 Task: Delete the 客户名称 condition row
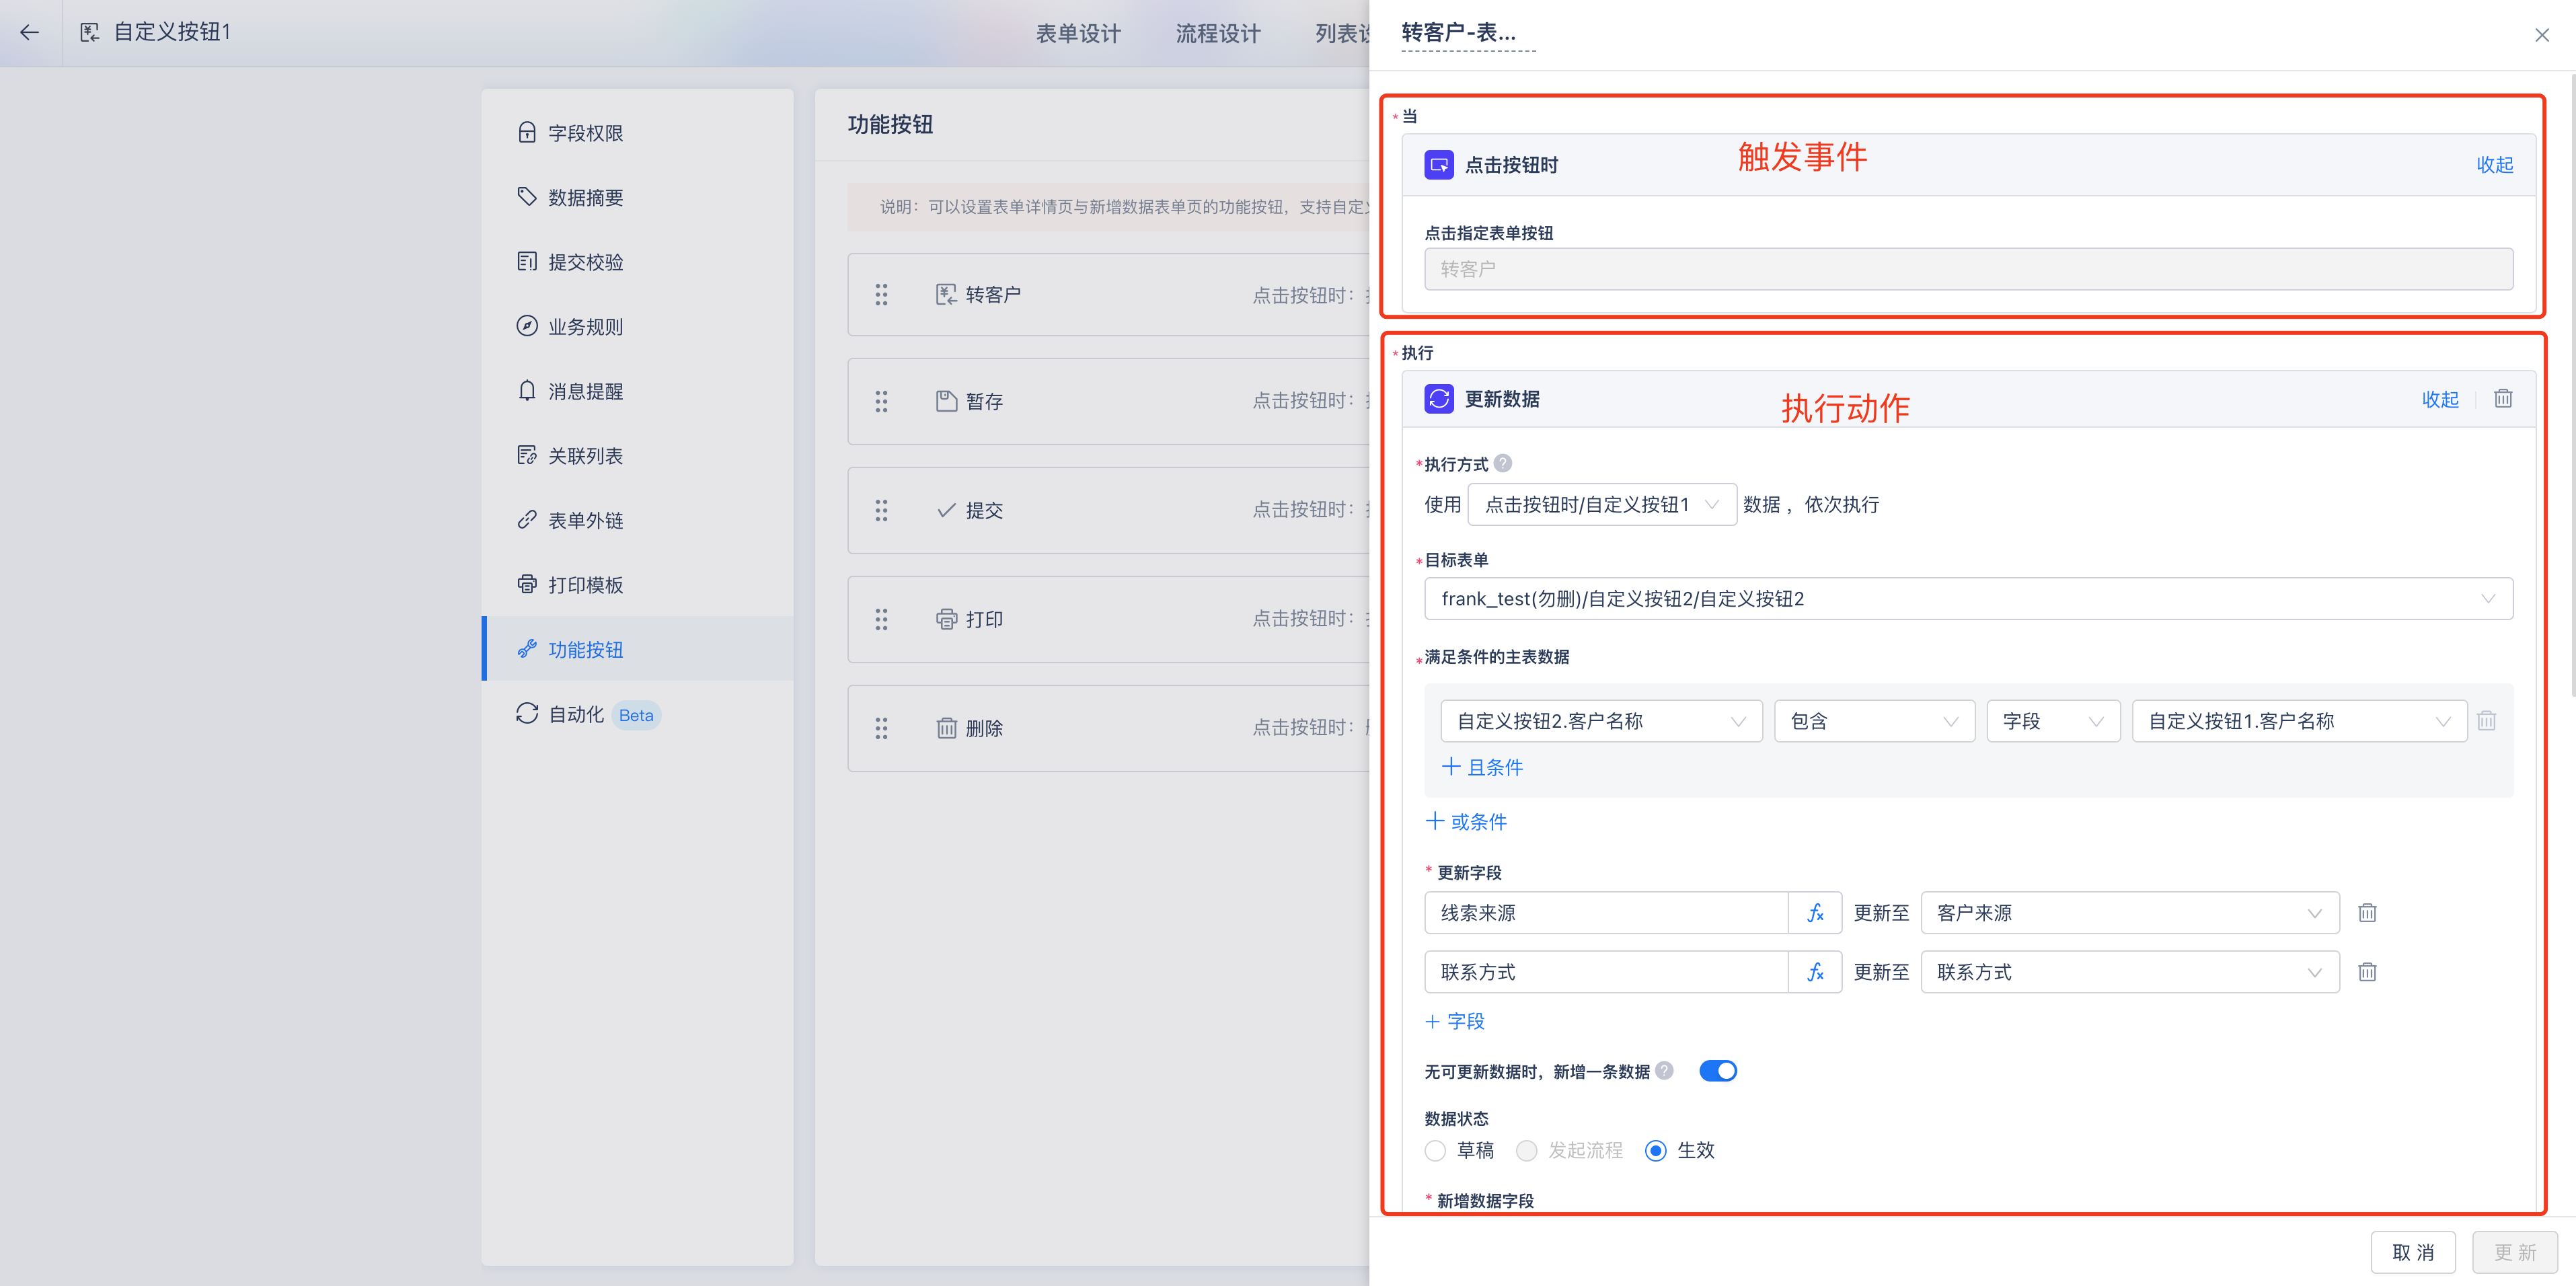[2487, 720]
